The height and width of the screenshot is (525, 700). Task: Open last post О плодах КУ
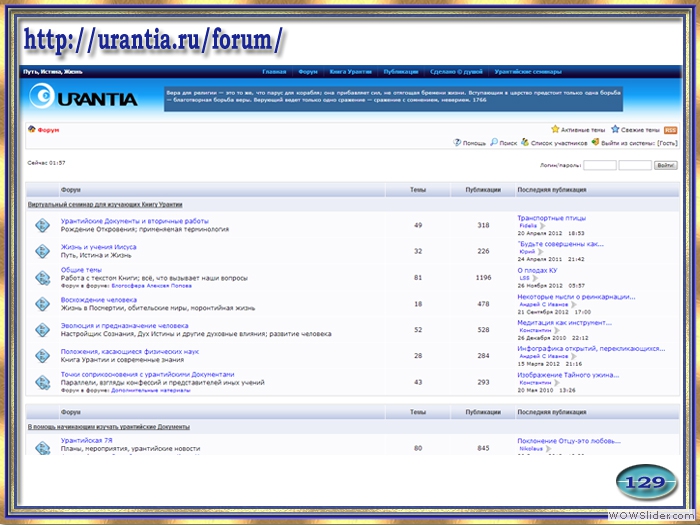(537, 270)
